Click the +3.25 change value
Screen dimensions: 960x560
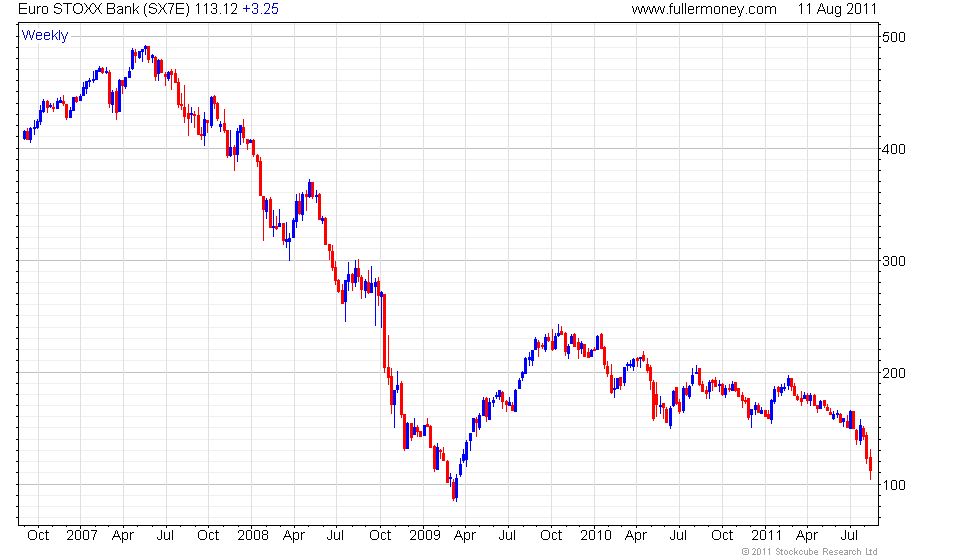(260, 9)
